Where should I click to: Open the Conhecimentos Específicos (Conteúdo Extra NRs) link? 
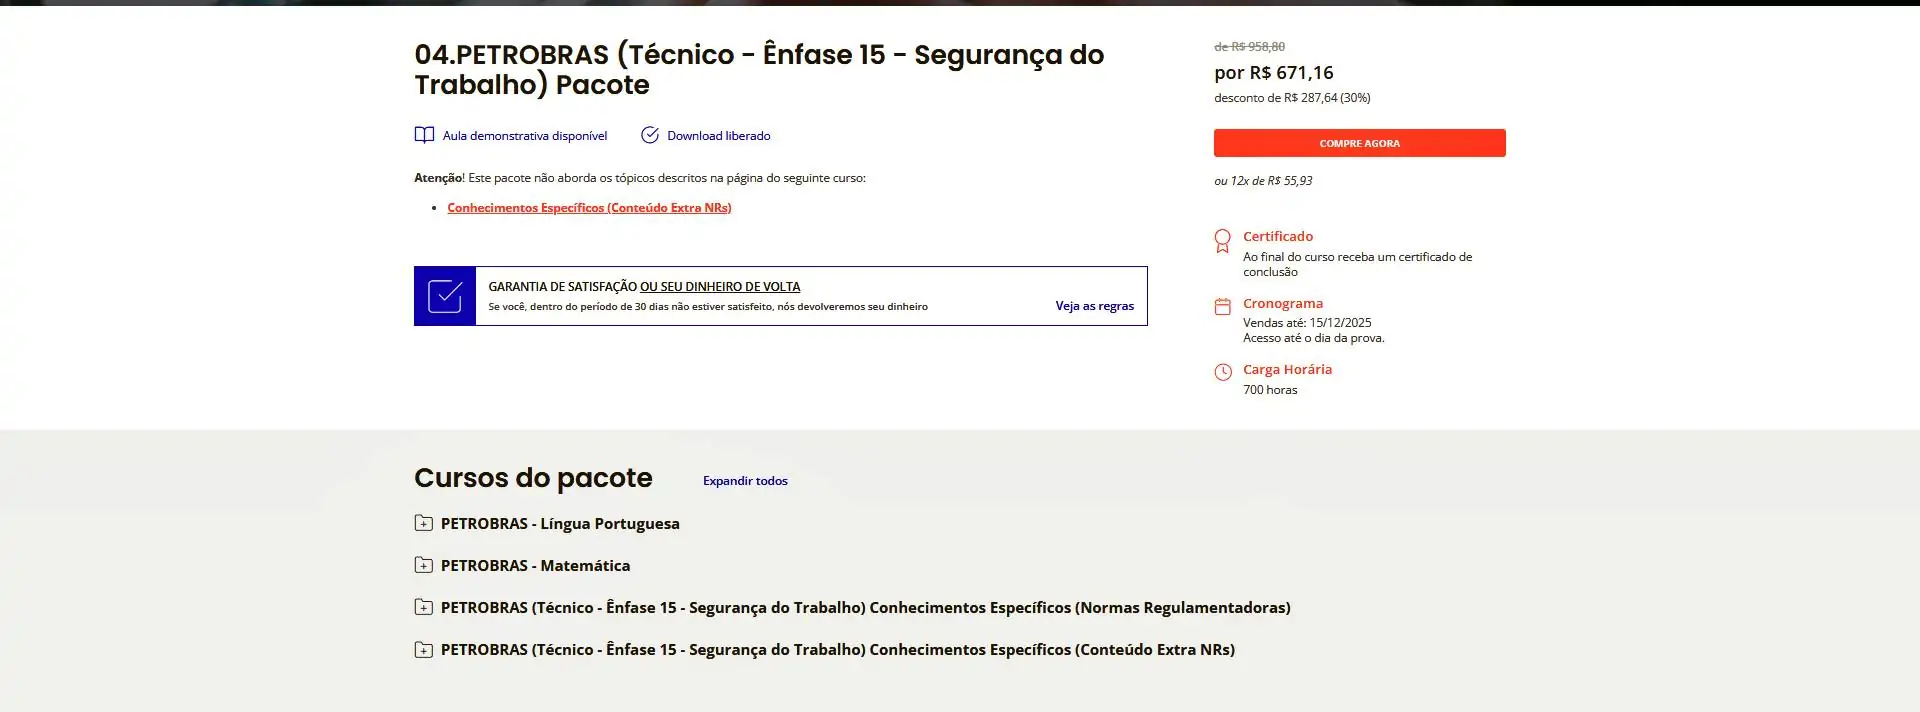589,208
